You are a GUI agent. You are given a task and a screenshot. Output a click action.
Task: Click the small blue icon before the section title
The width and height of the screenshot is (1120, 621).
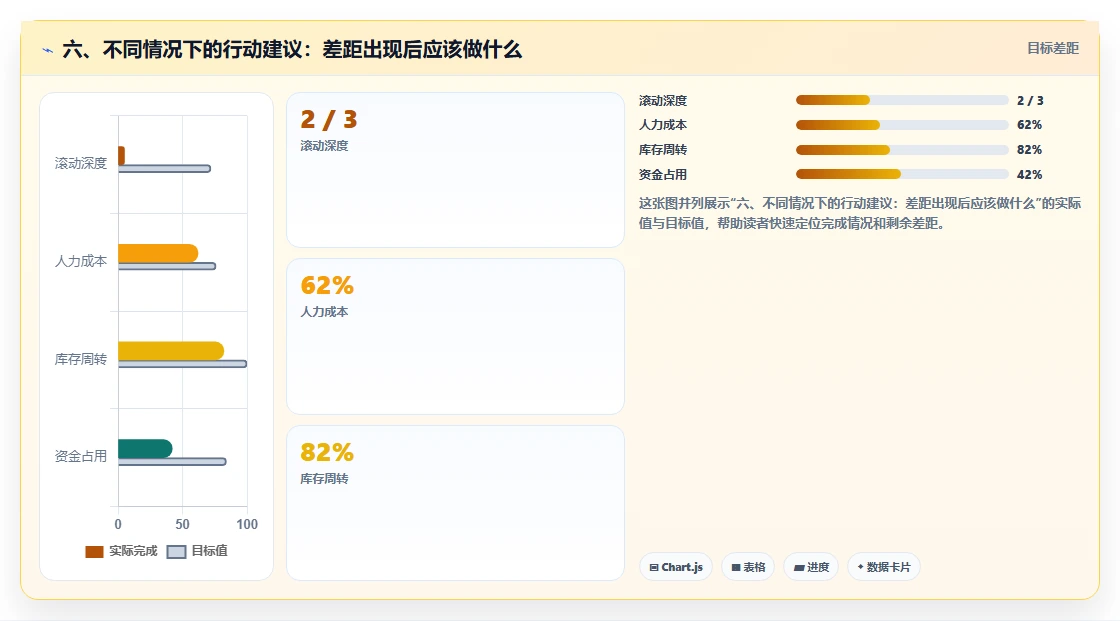tap(48, 50)
